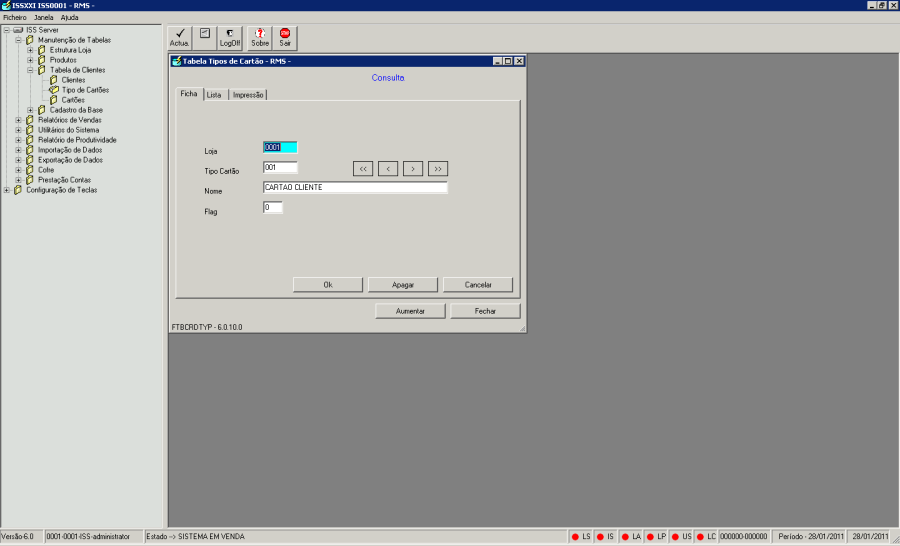This screenshot has height=546, width=900.
Task: Expand the Prestação Contas node
Action: click(x=18, y=180)
